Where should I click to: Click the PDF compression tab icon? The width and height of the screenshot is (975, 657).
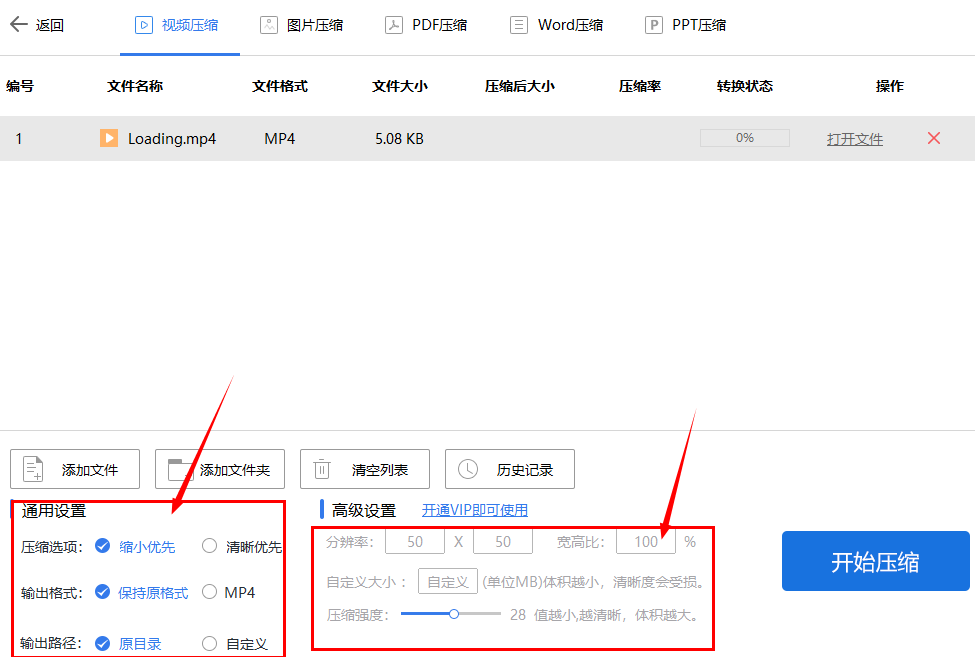coord(394,25)
